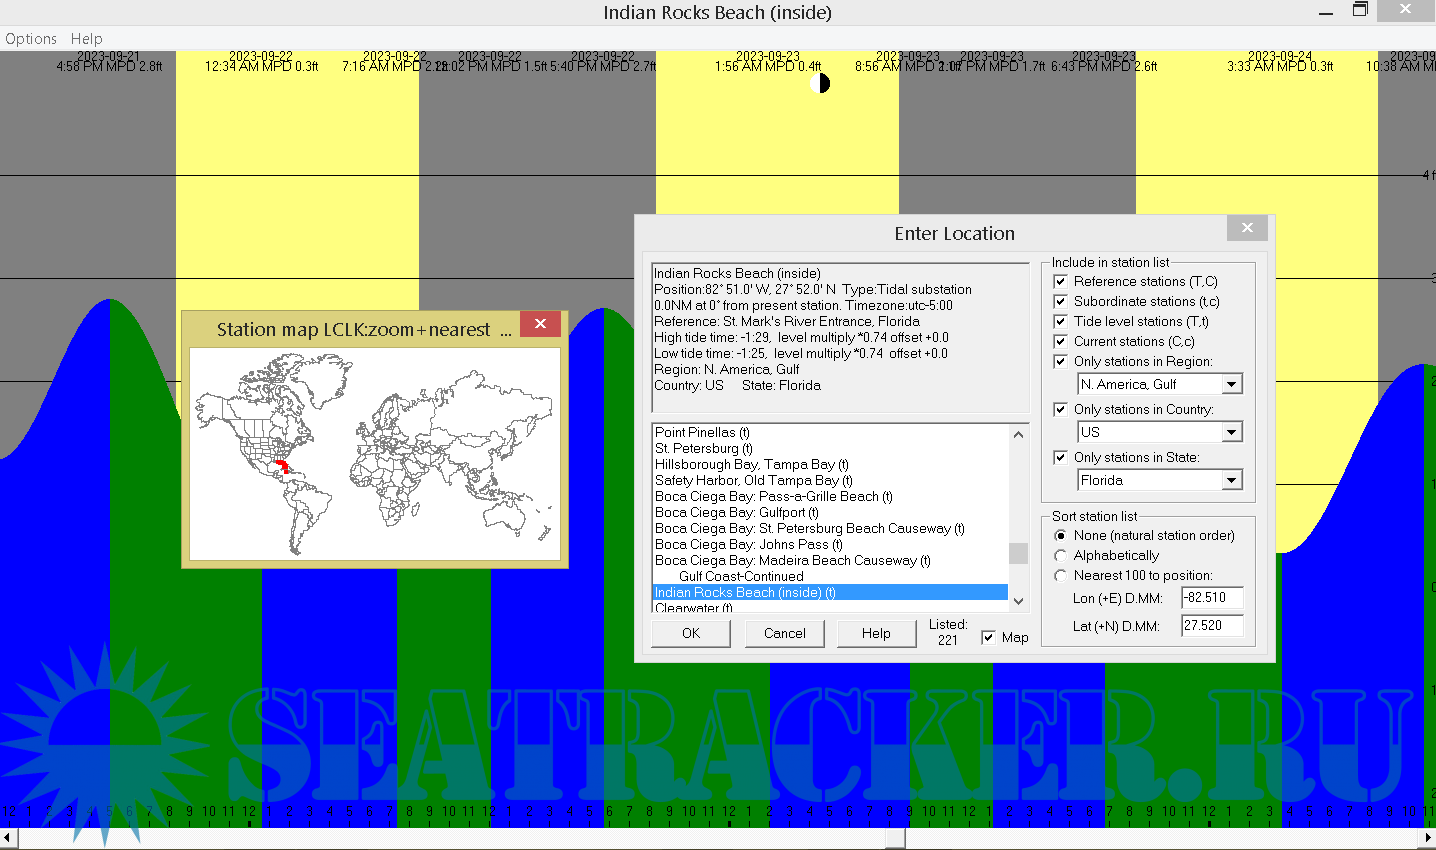Image resolution: width=1436 pixels, height=850 pixels.
Task: Toggle the Current stations (C,c) checkbox
Action: click(1061, 342)
